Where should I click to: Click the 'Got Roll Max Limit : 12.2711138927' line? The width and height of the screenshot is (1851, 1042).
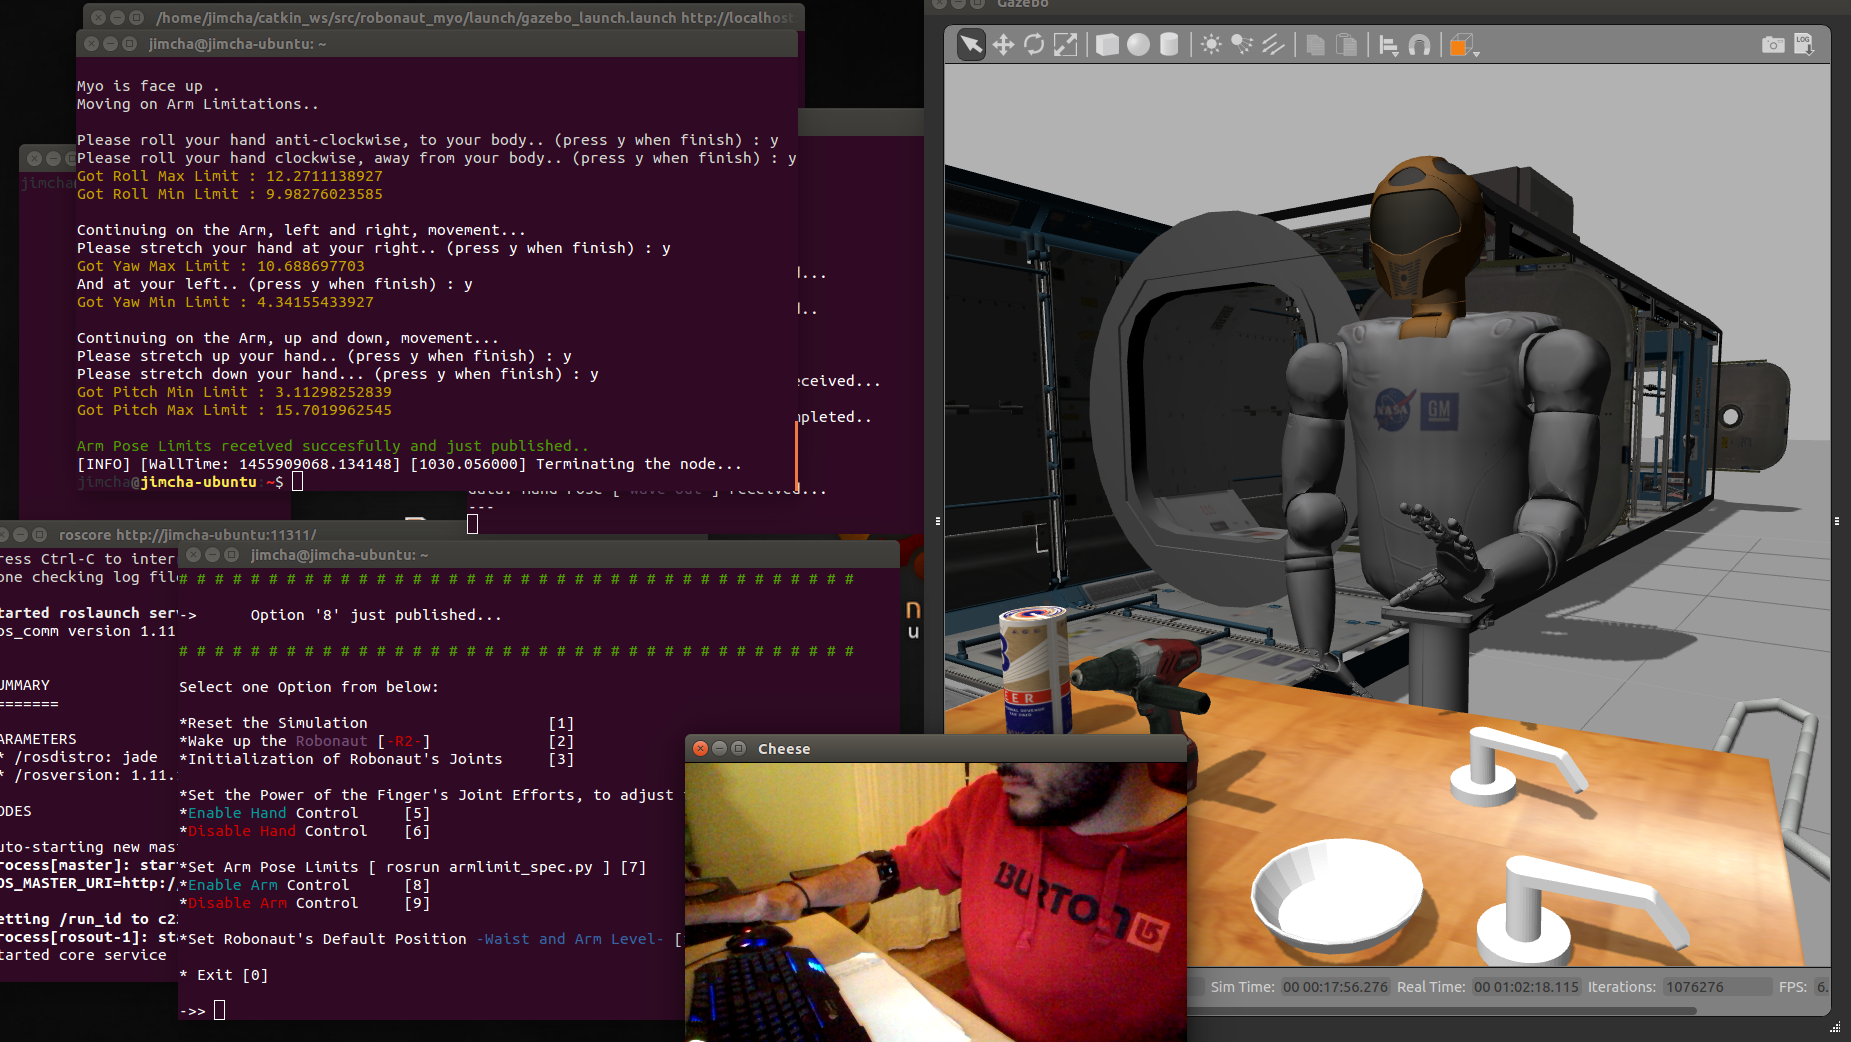click(x=230, y=176)
